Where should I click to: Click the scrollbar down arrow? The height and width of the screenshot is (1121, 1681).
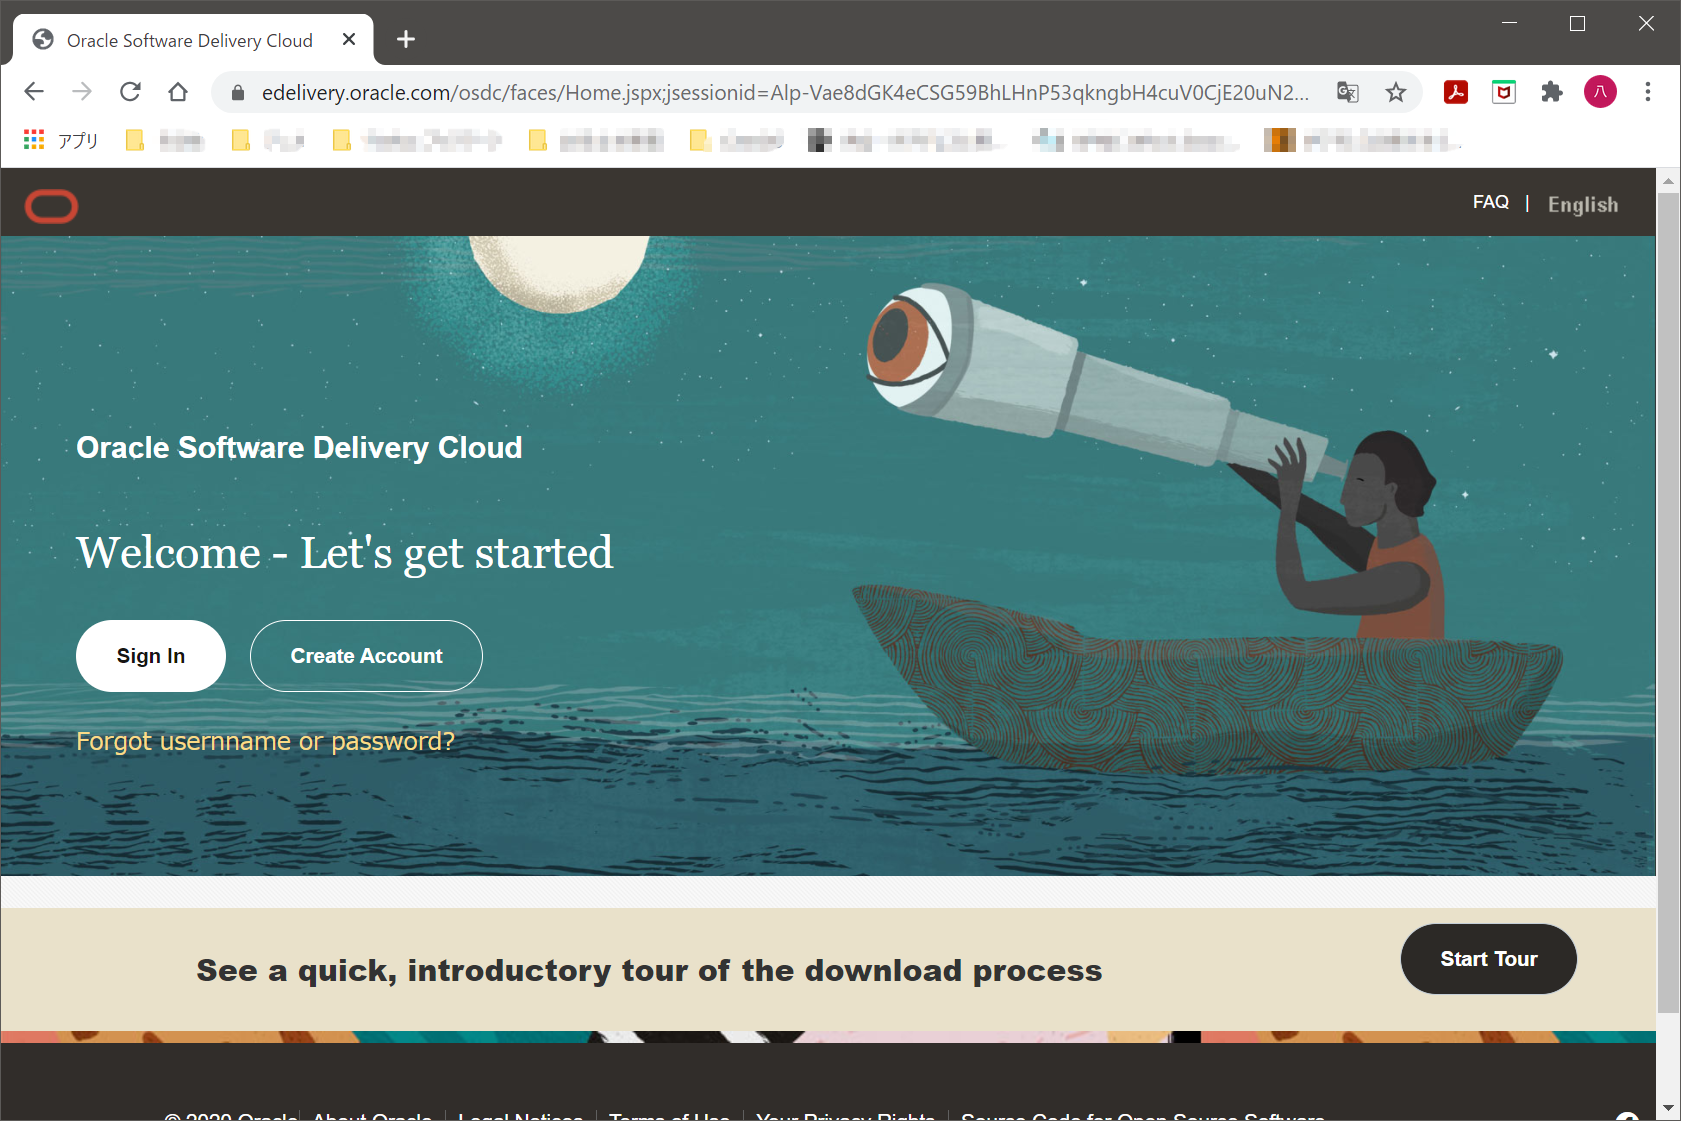click(x=1668, y=1108)
